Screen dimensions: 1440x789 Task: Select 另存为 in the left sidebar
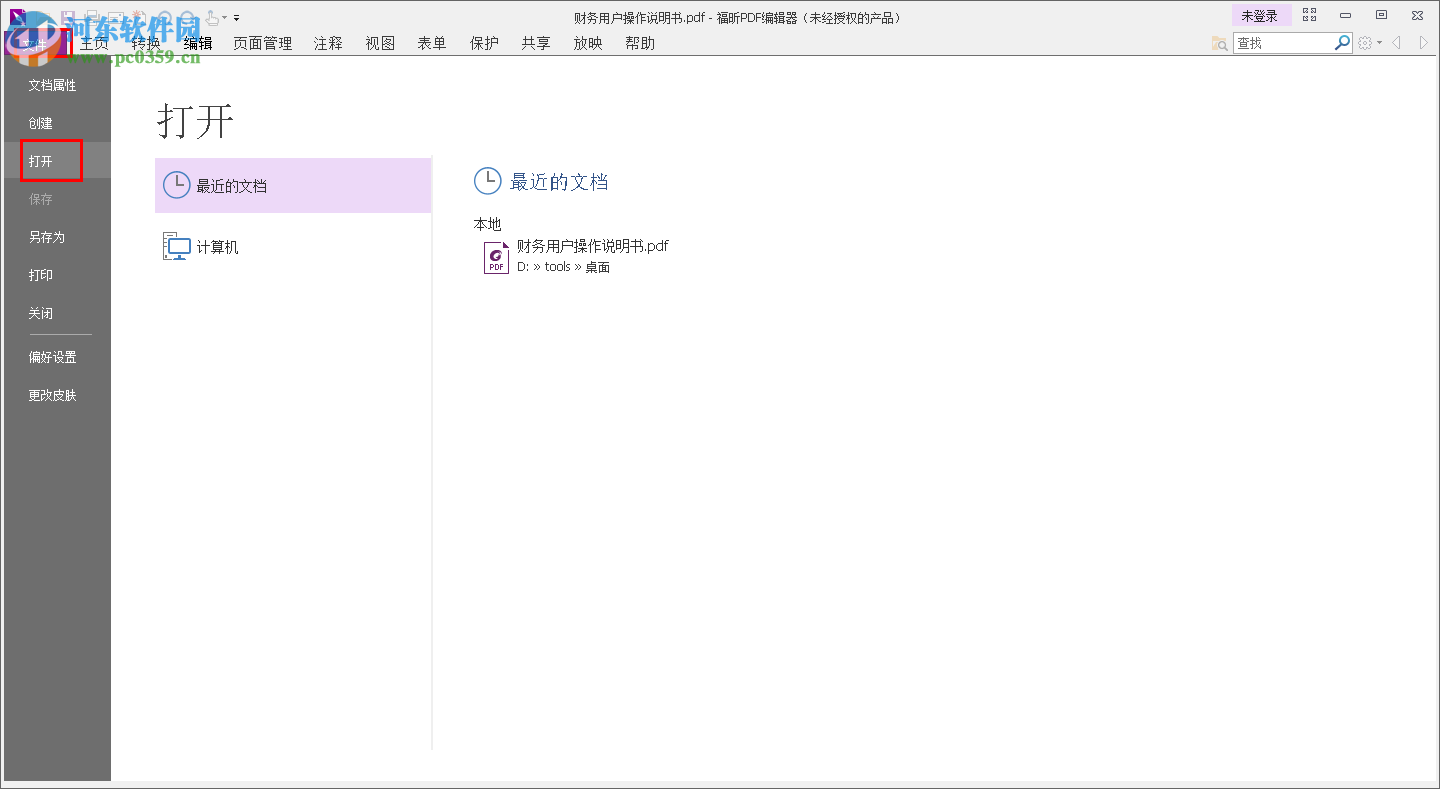[x=46, y=237]
